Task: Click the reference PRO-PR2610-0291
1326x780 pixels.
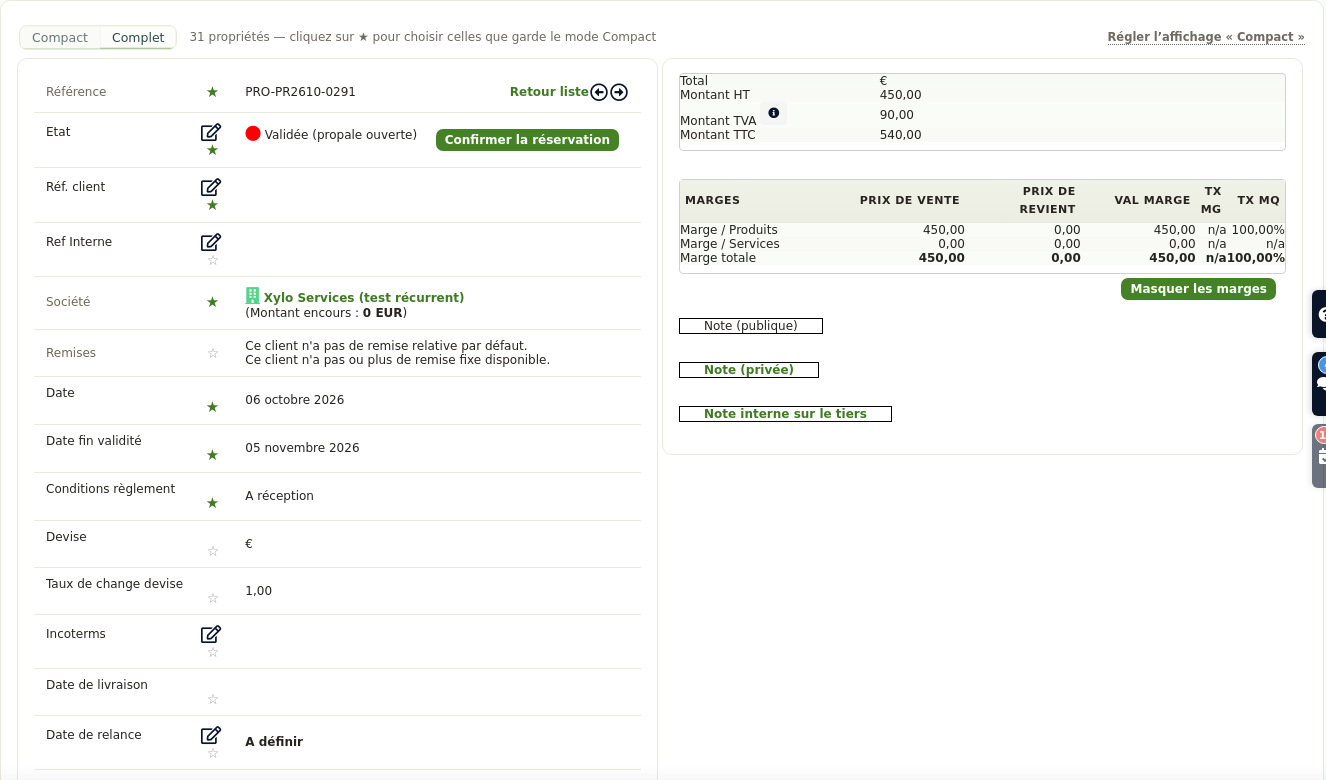Action: point(300,92)
